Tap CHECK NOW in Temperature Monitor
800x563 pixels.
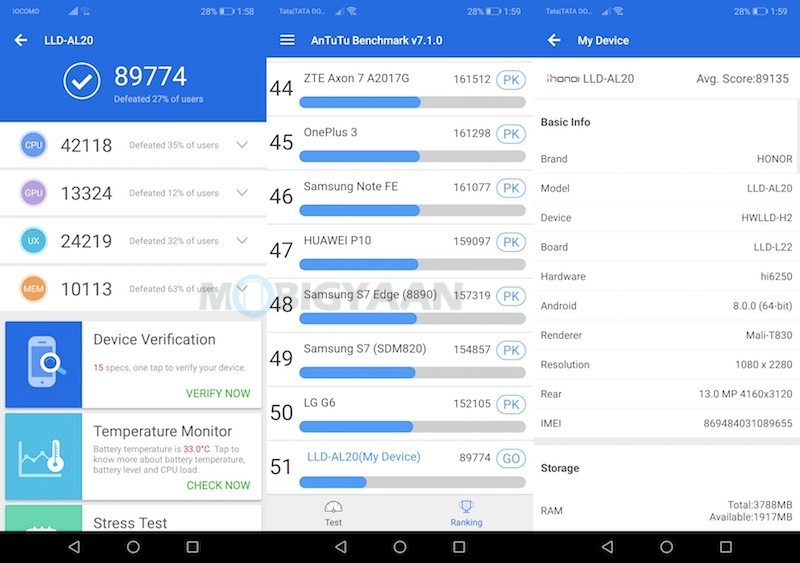click(x=218, y=485)
